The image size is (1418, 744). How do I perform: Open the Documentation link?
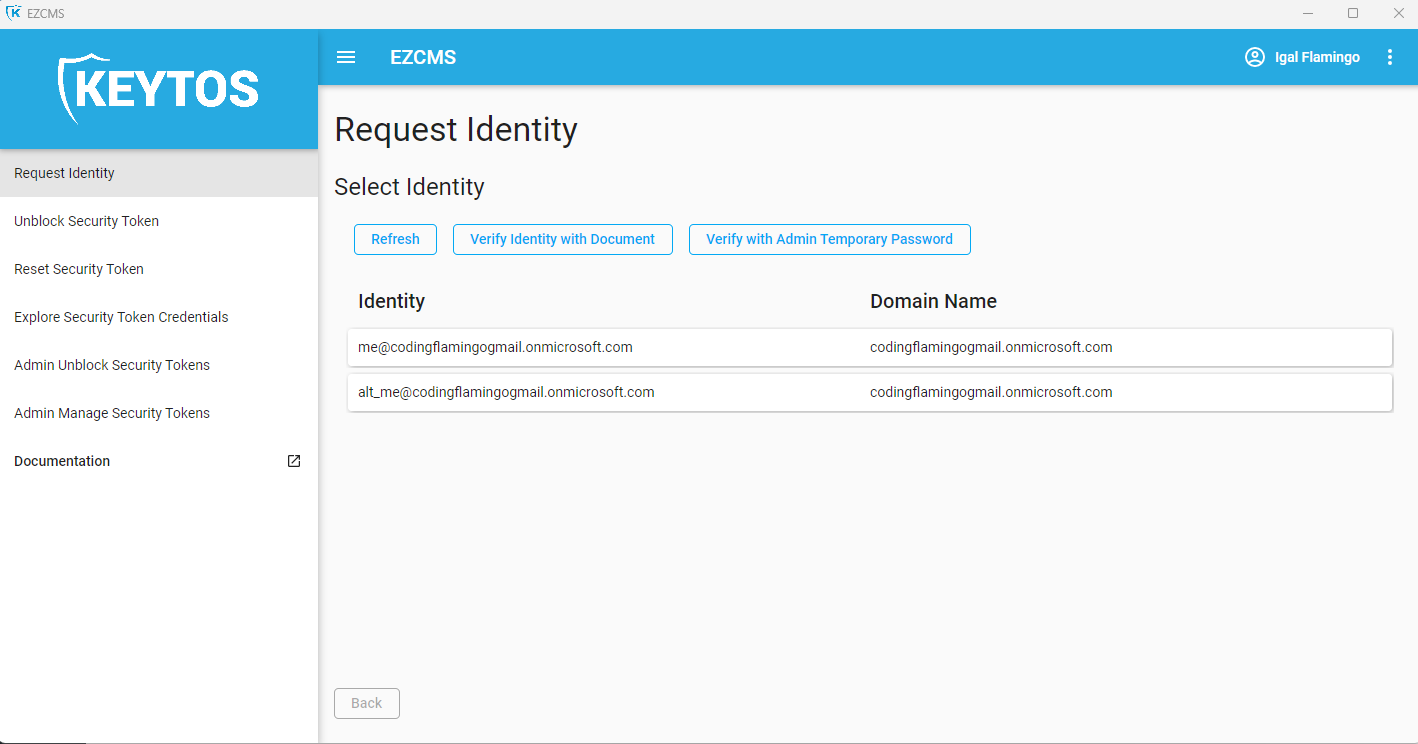tap(159, 461)
